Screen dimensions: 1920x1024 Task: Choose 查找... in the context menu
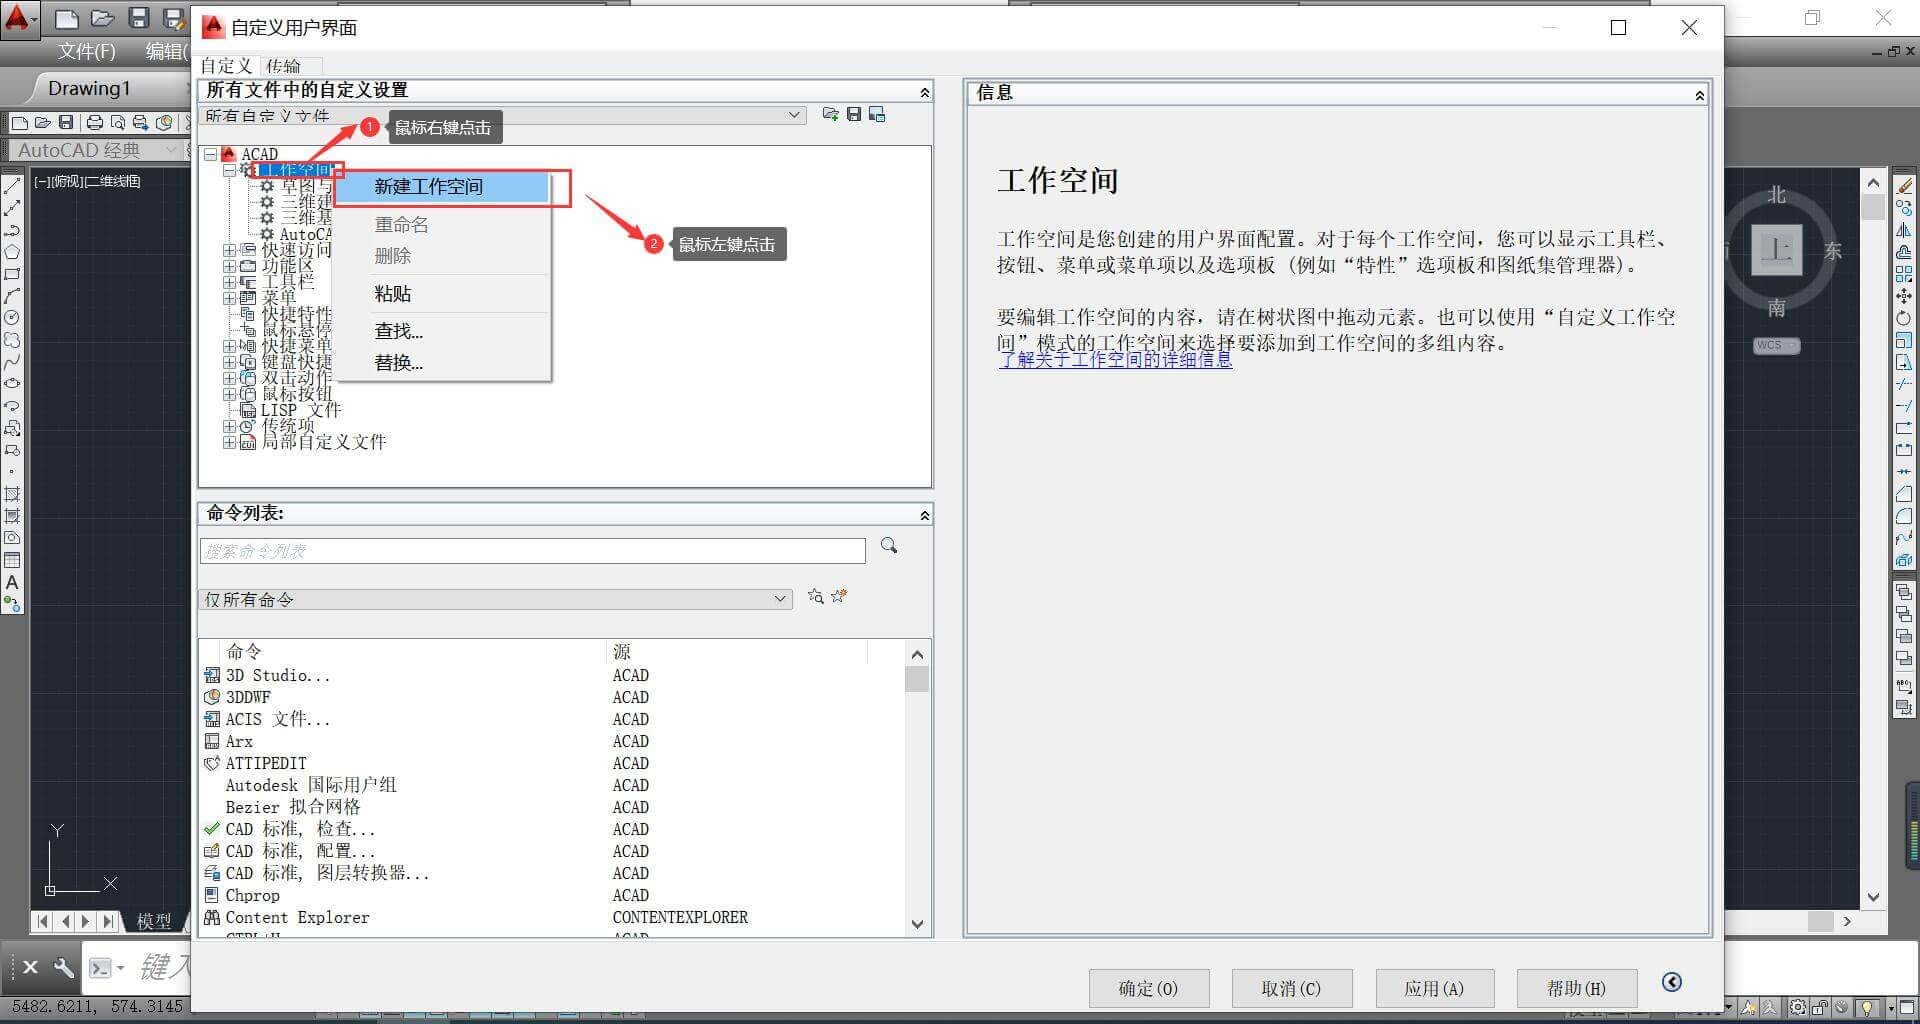[441, 331]
